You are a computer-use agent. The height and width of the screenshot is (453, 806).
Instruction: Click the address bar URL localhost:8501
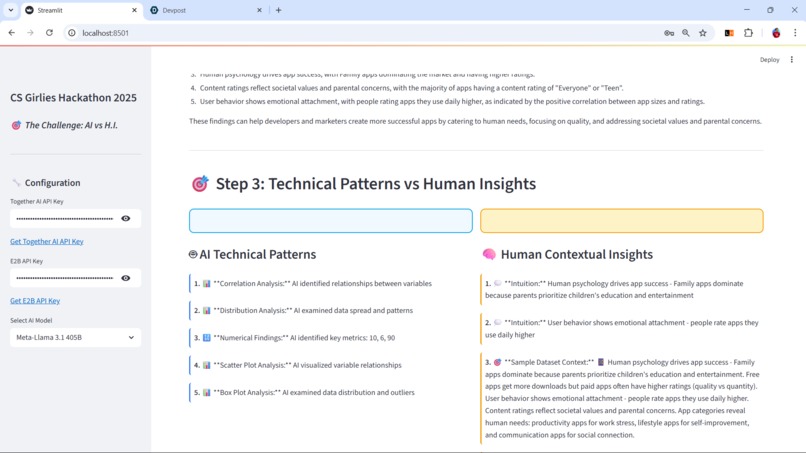tap(105, 33)
